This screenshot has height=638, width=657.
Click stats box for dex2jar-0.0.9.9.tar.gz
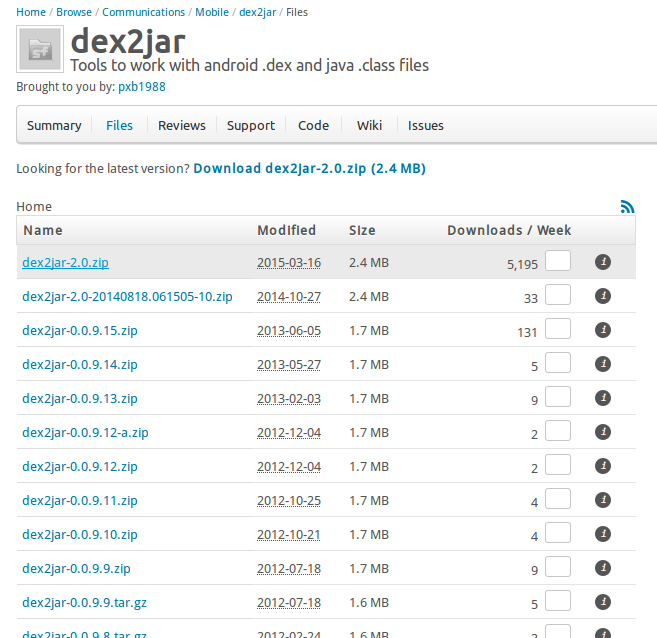[558, 600]
